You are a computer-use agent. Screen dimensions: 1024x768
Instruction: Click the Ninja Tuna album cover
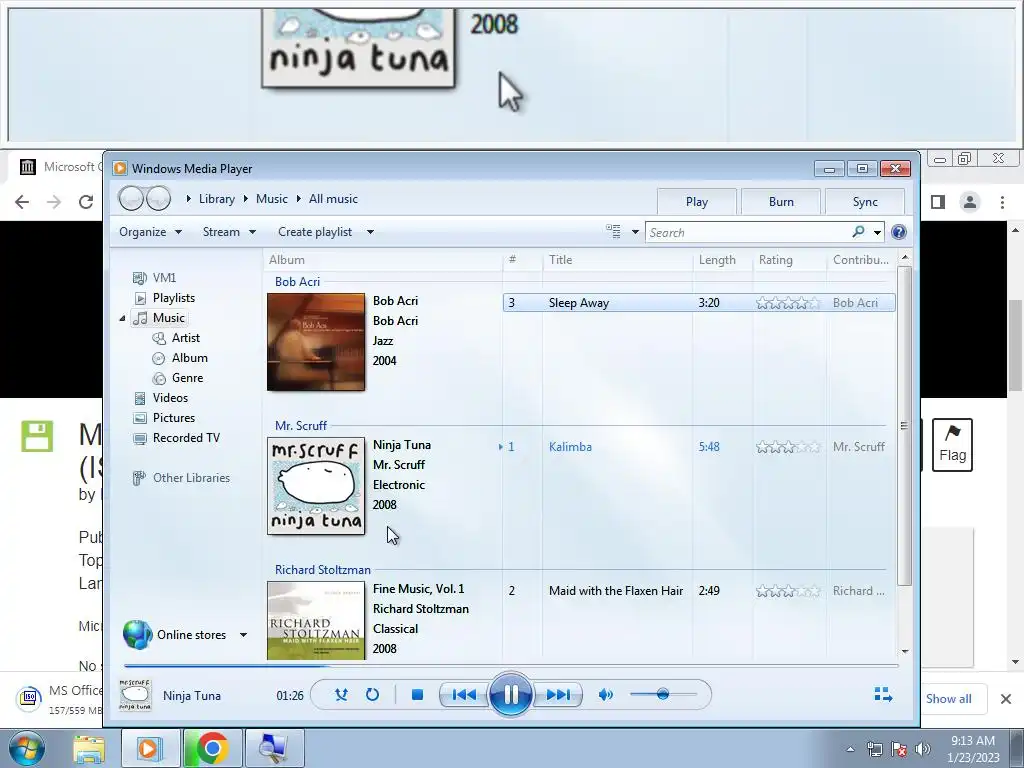pos(316,486)
